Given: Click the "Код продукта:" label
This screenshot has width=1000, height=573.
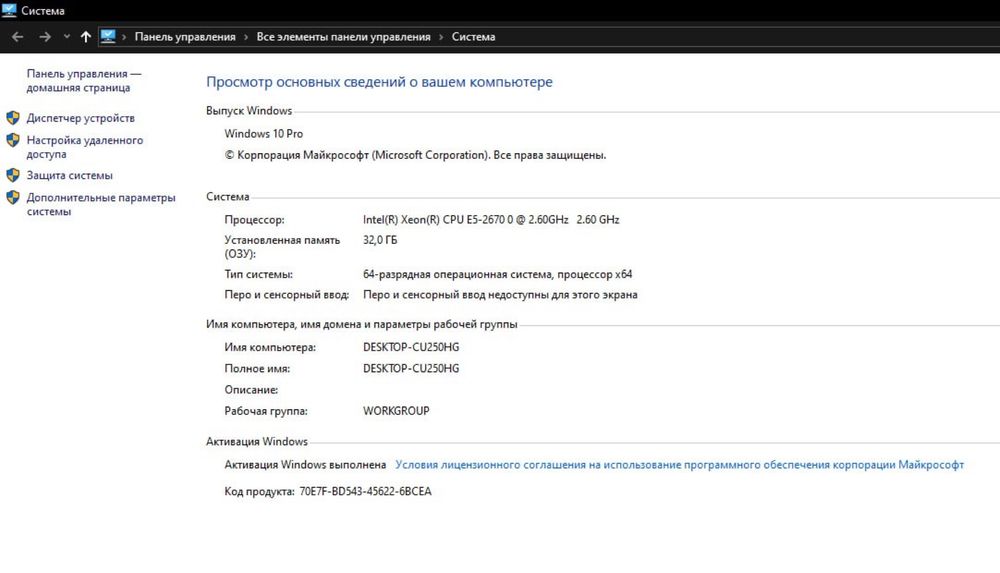Looking at the screenshot, I should click(259, 491).
